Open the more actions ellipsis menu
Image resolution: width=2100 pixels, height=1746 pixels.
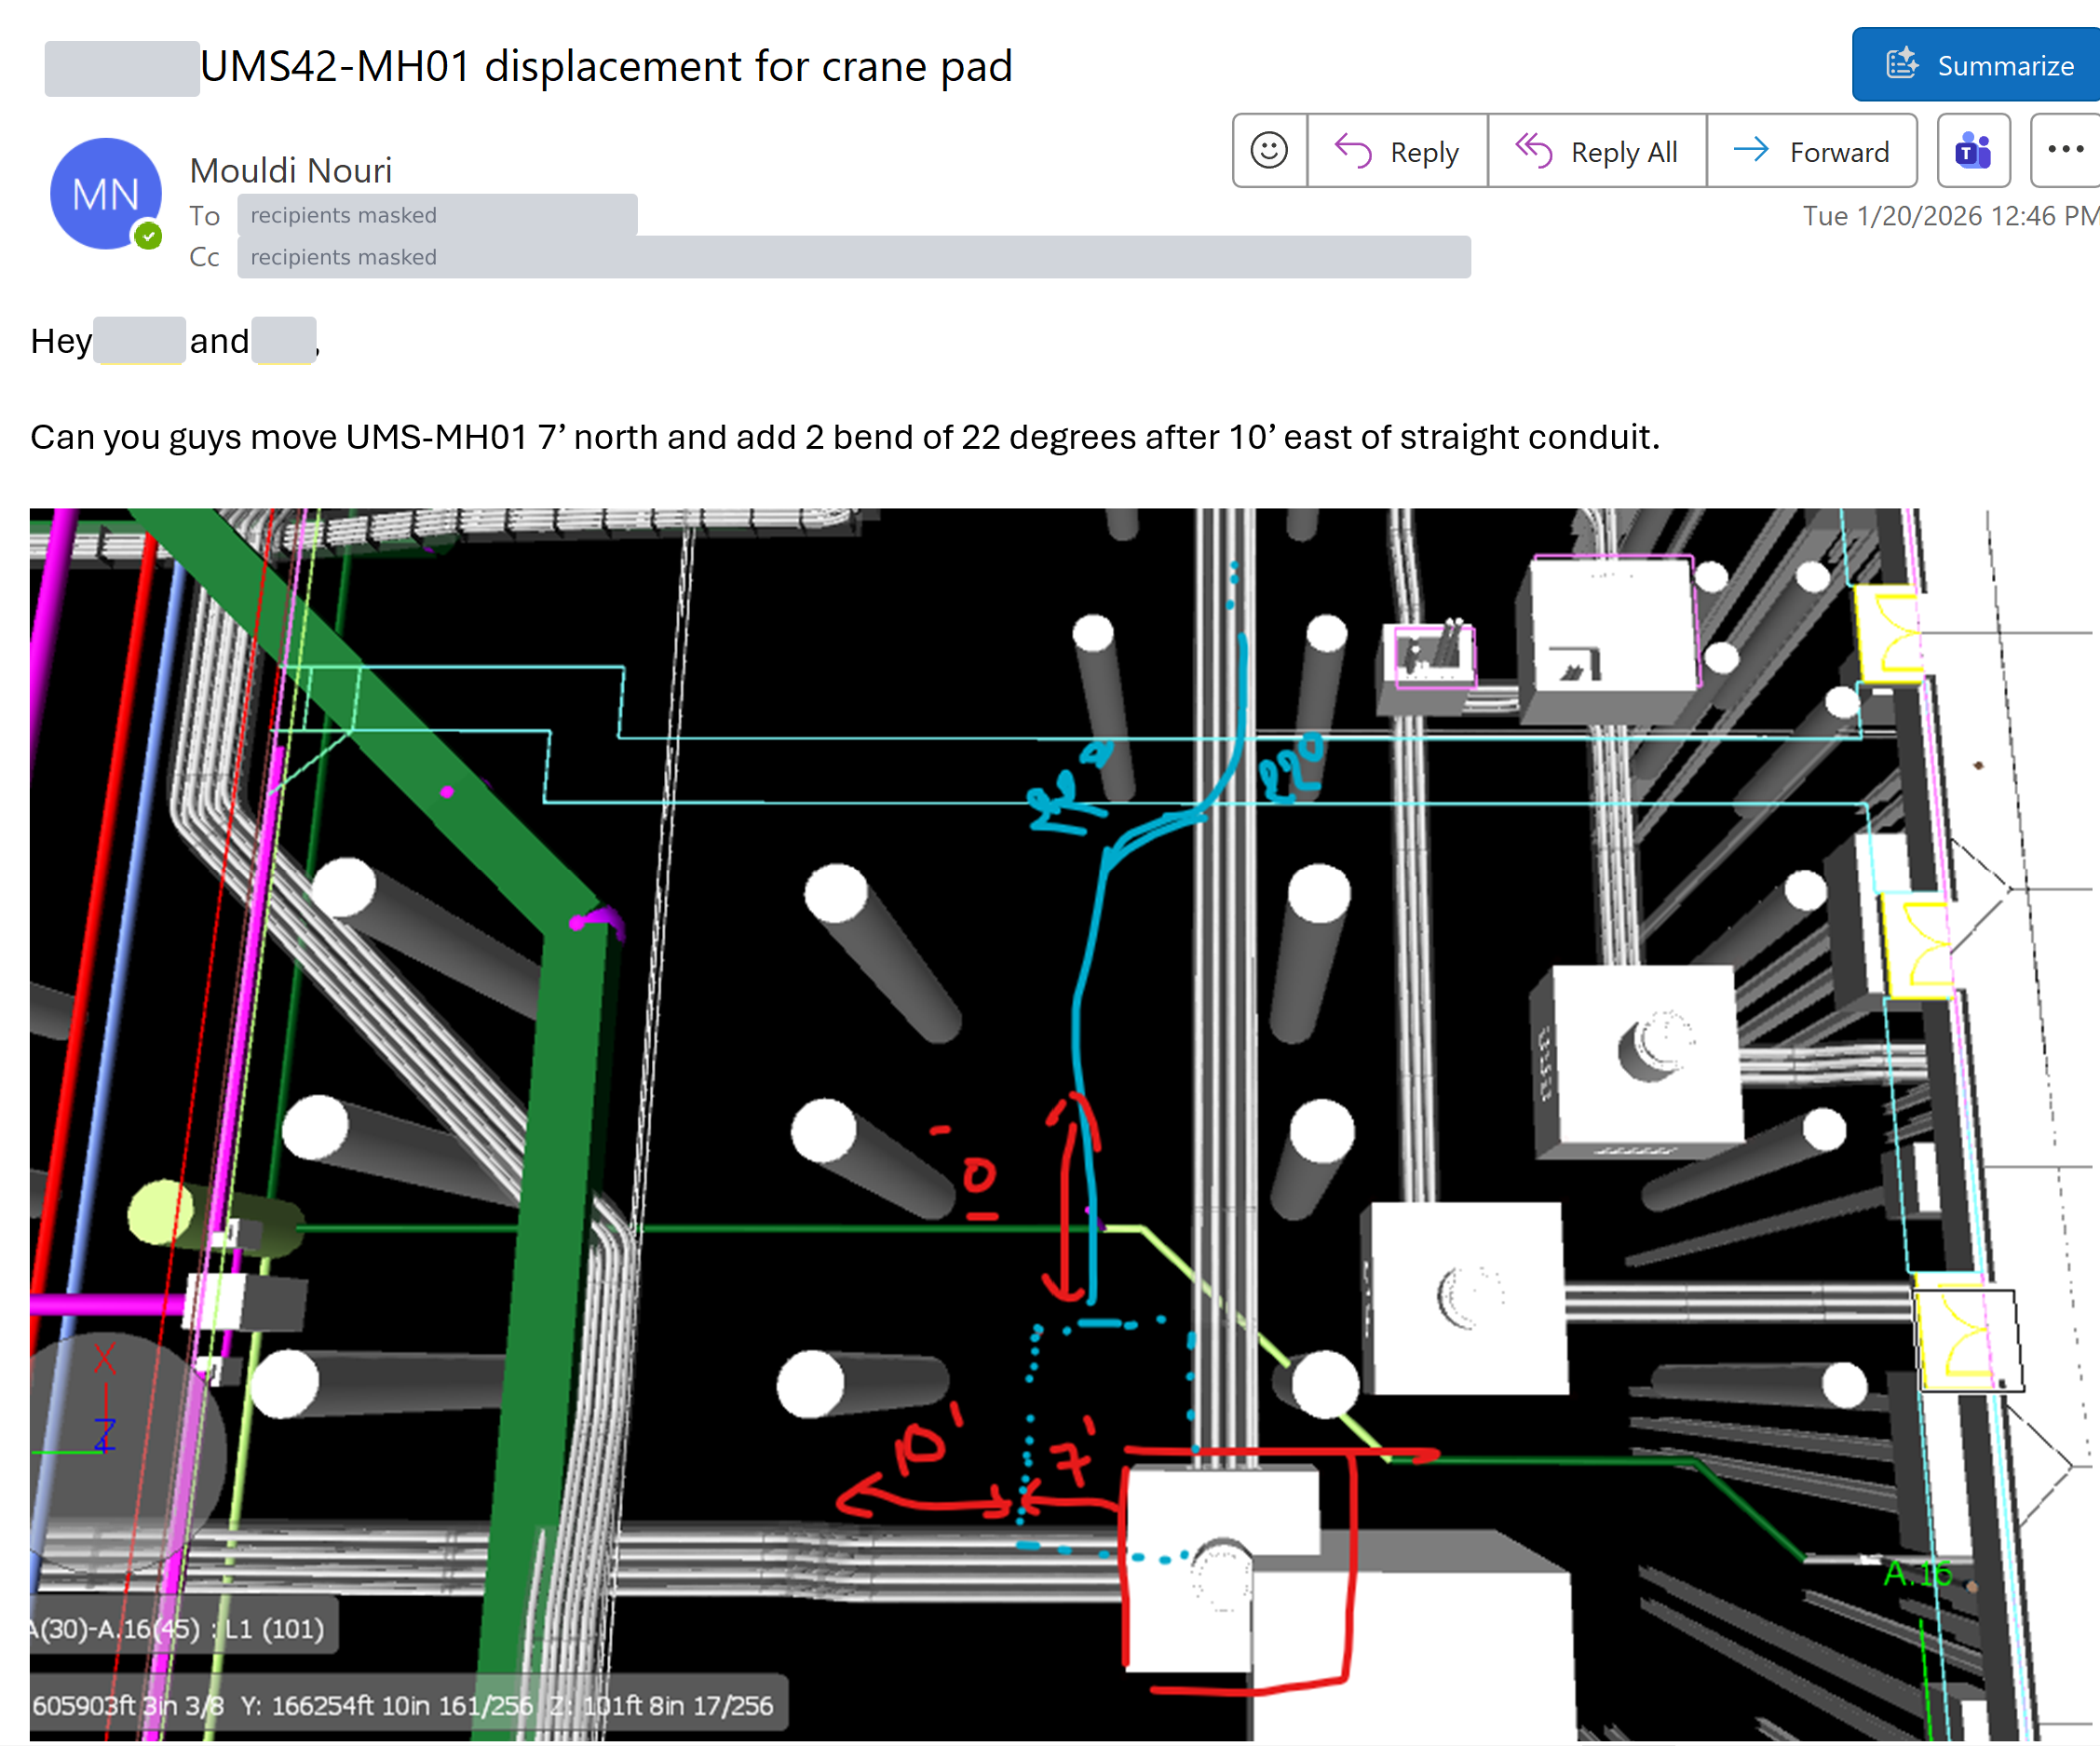pyautogui.click(x=2065, y=151)
